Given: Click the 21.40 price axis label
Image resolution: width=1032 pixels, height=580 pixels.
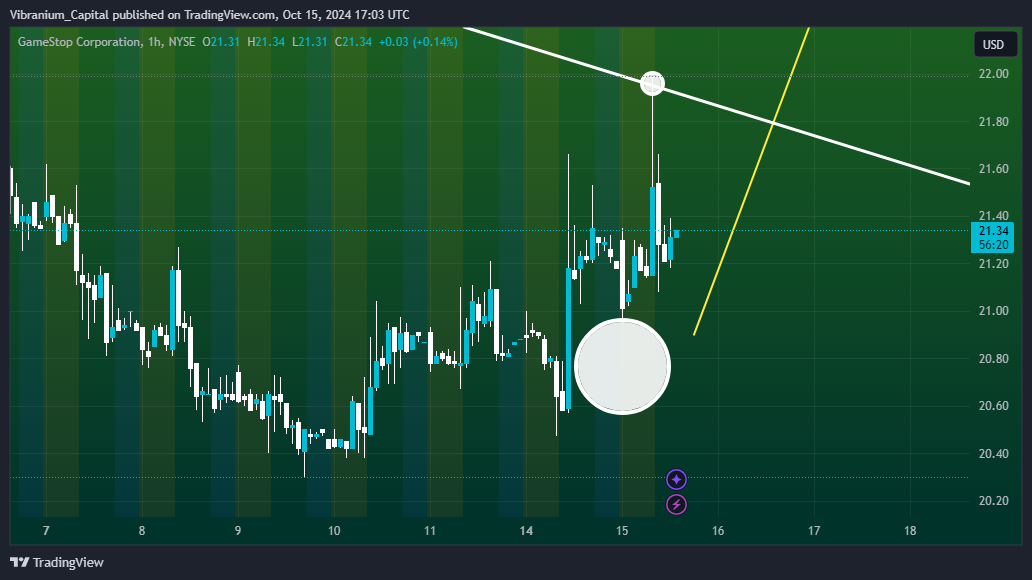Looking at the screenshot, I should 993,216.
